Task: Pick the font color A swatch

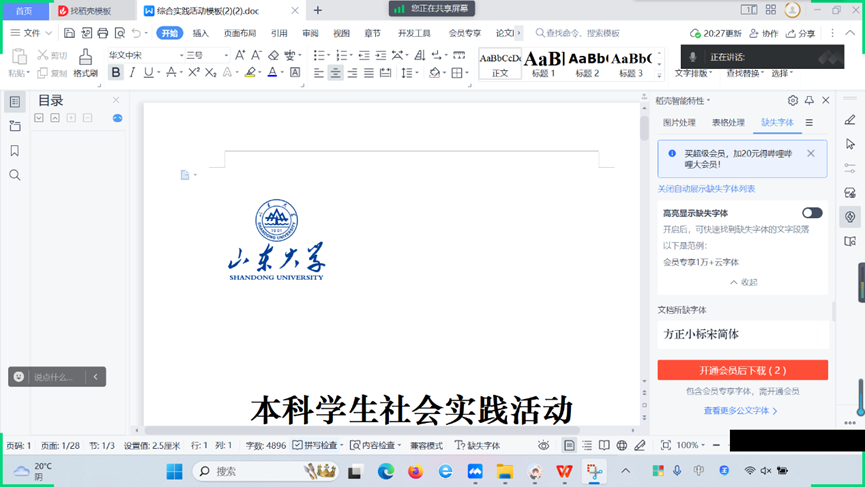Action: click(x=272, y=72)
